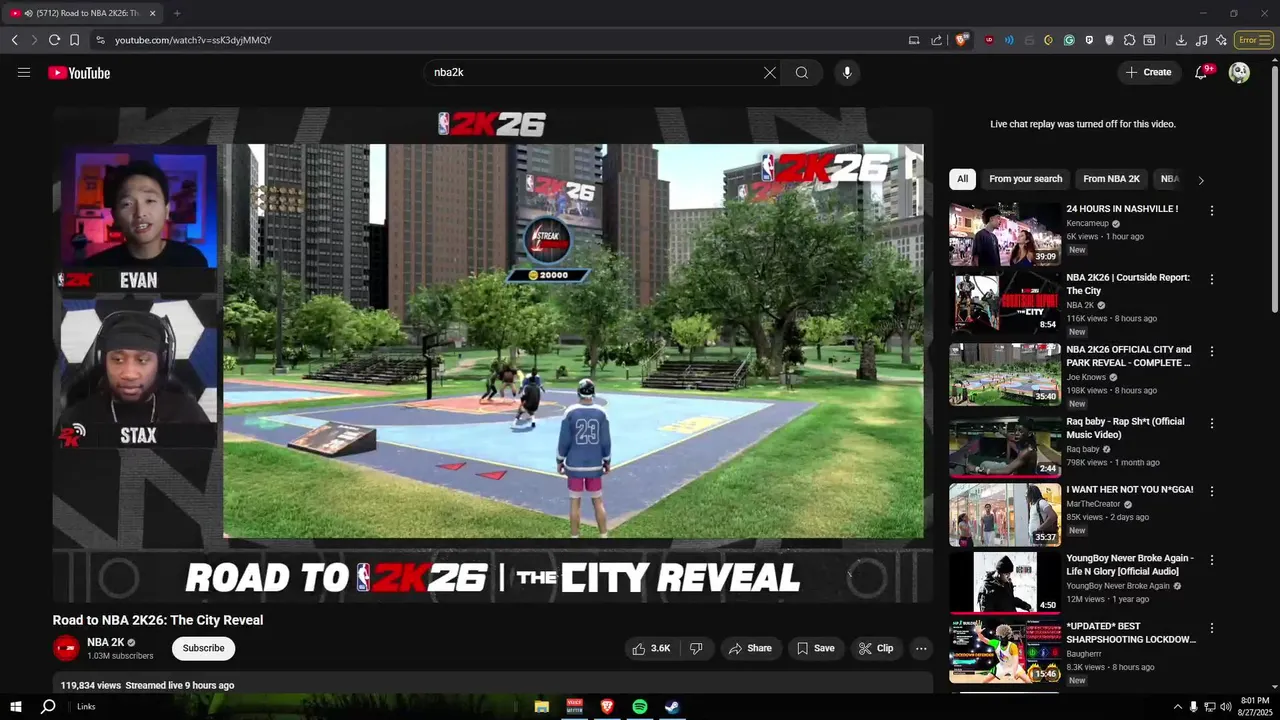The height and width of the screenshot is (720, 1280).
Task: Open YoungBoy Life N Glory video title
Action: pos(1130,565)
